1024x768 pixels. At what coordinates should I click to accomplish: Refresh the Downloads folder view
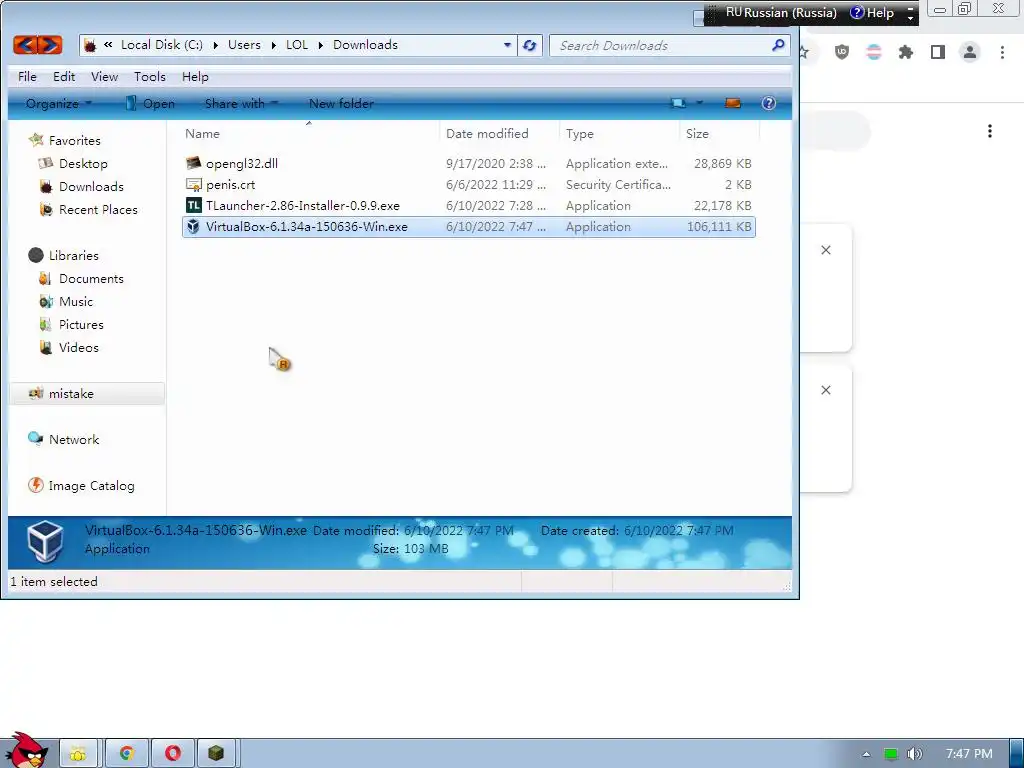tap(530, 46)
